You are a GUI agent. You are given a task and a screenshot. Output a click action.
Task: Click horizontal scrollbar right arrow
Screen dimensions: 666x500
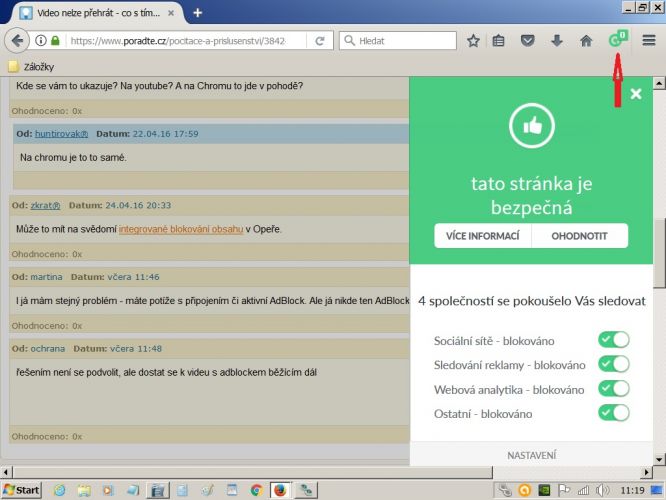pyautogui.click(x=646, y=472)
